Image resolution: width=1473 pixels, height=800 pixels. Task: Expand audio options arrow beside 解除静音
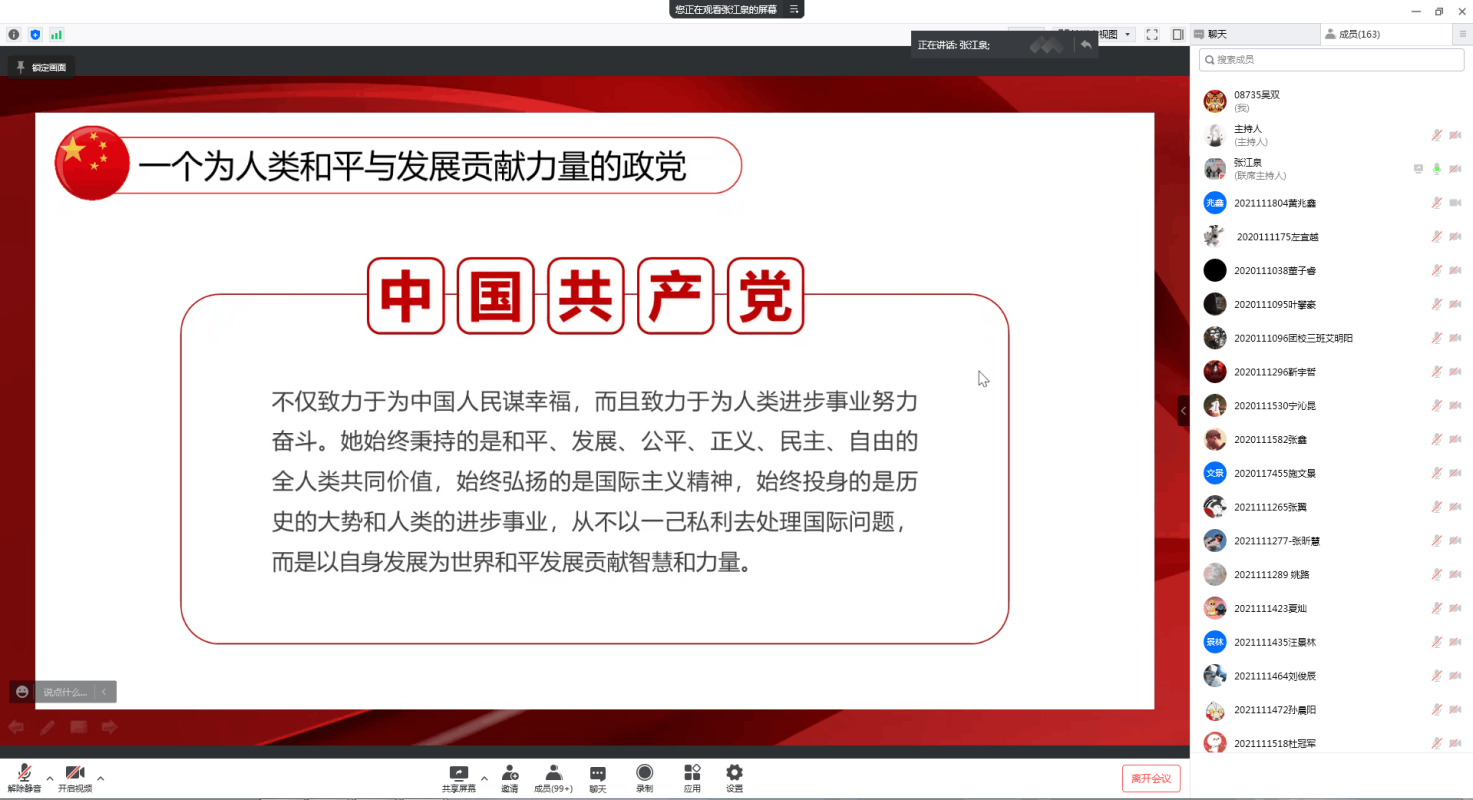tap(50, 778)
